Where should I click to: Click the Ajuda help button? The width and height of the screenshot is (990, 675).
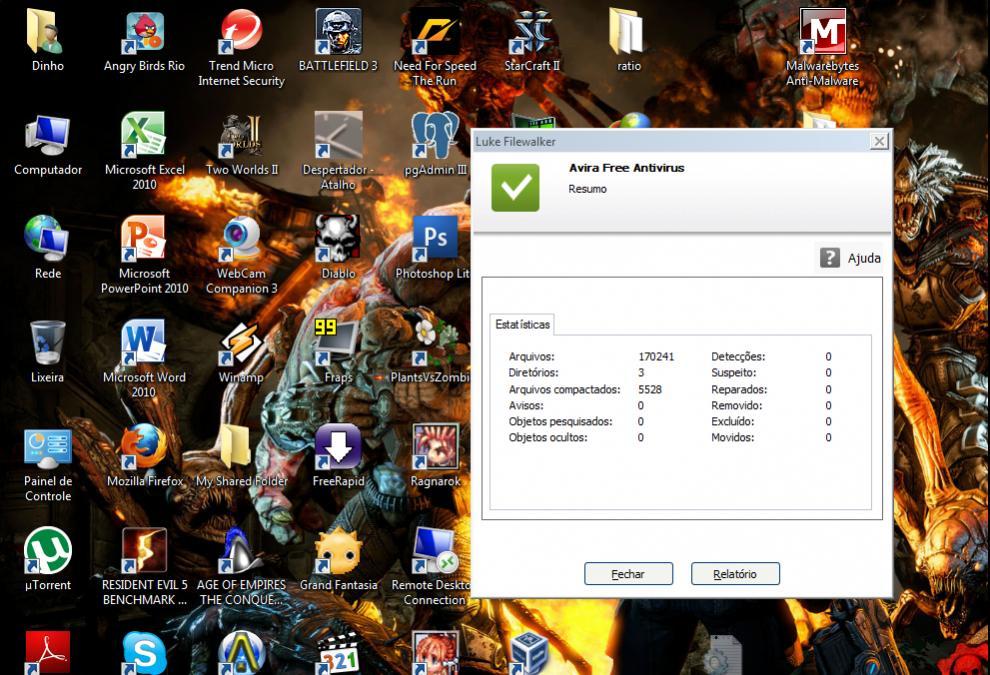pyautogui.click(x=850, y=258)
